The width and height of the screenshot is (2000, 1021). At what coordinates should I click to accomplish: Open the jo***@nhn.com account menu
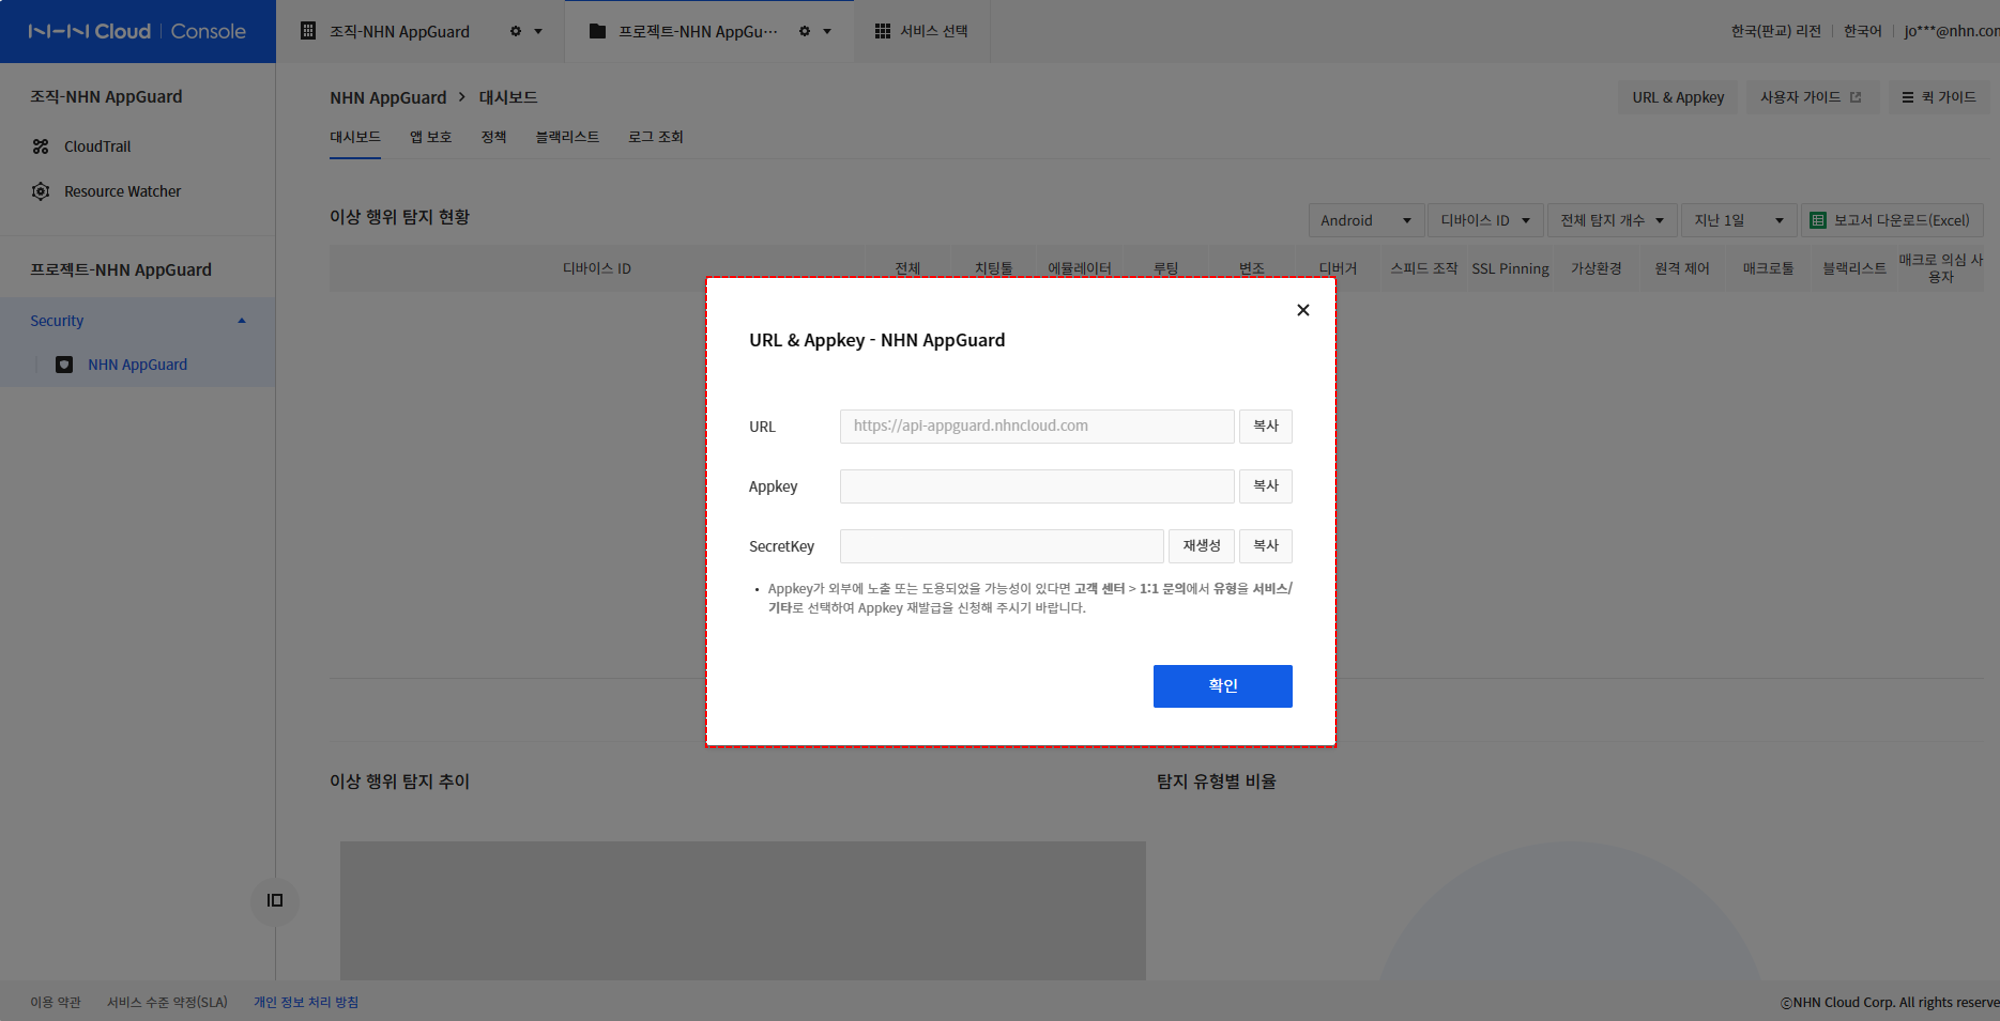pyautogui.click(x=1951, y=31)
